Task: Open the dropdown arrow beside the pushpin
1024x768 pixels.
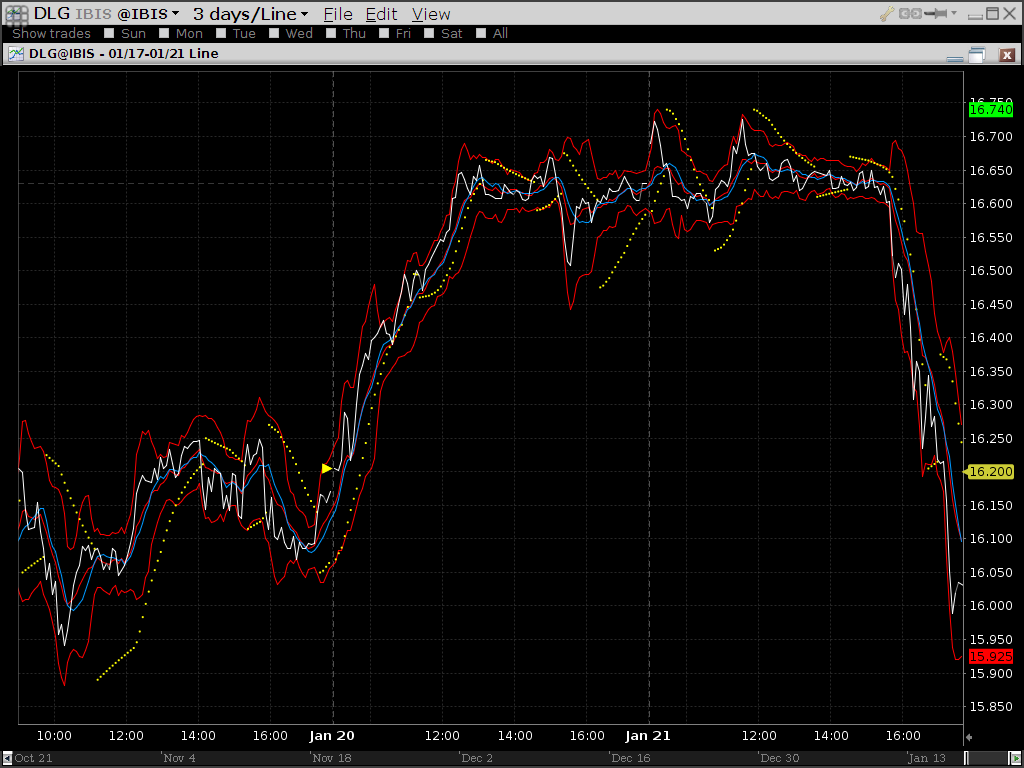Action: [954, 12]
